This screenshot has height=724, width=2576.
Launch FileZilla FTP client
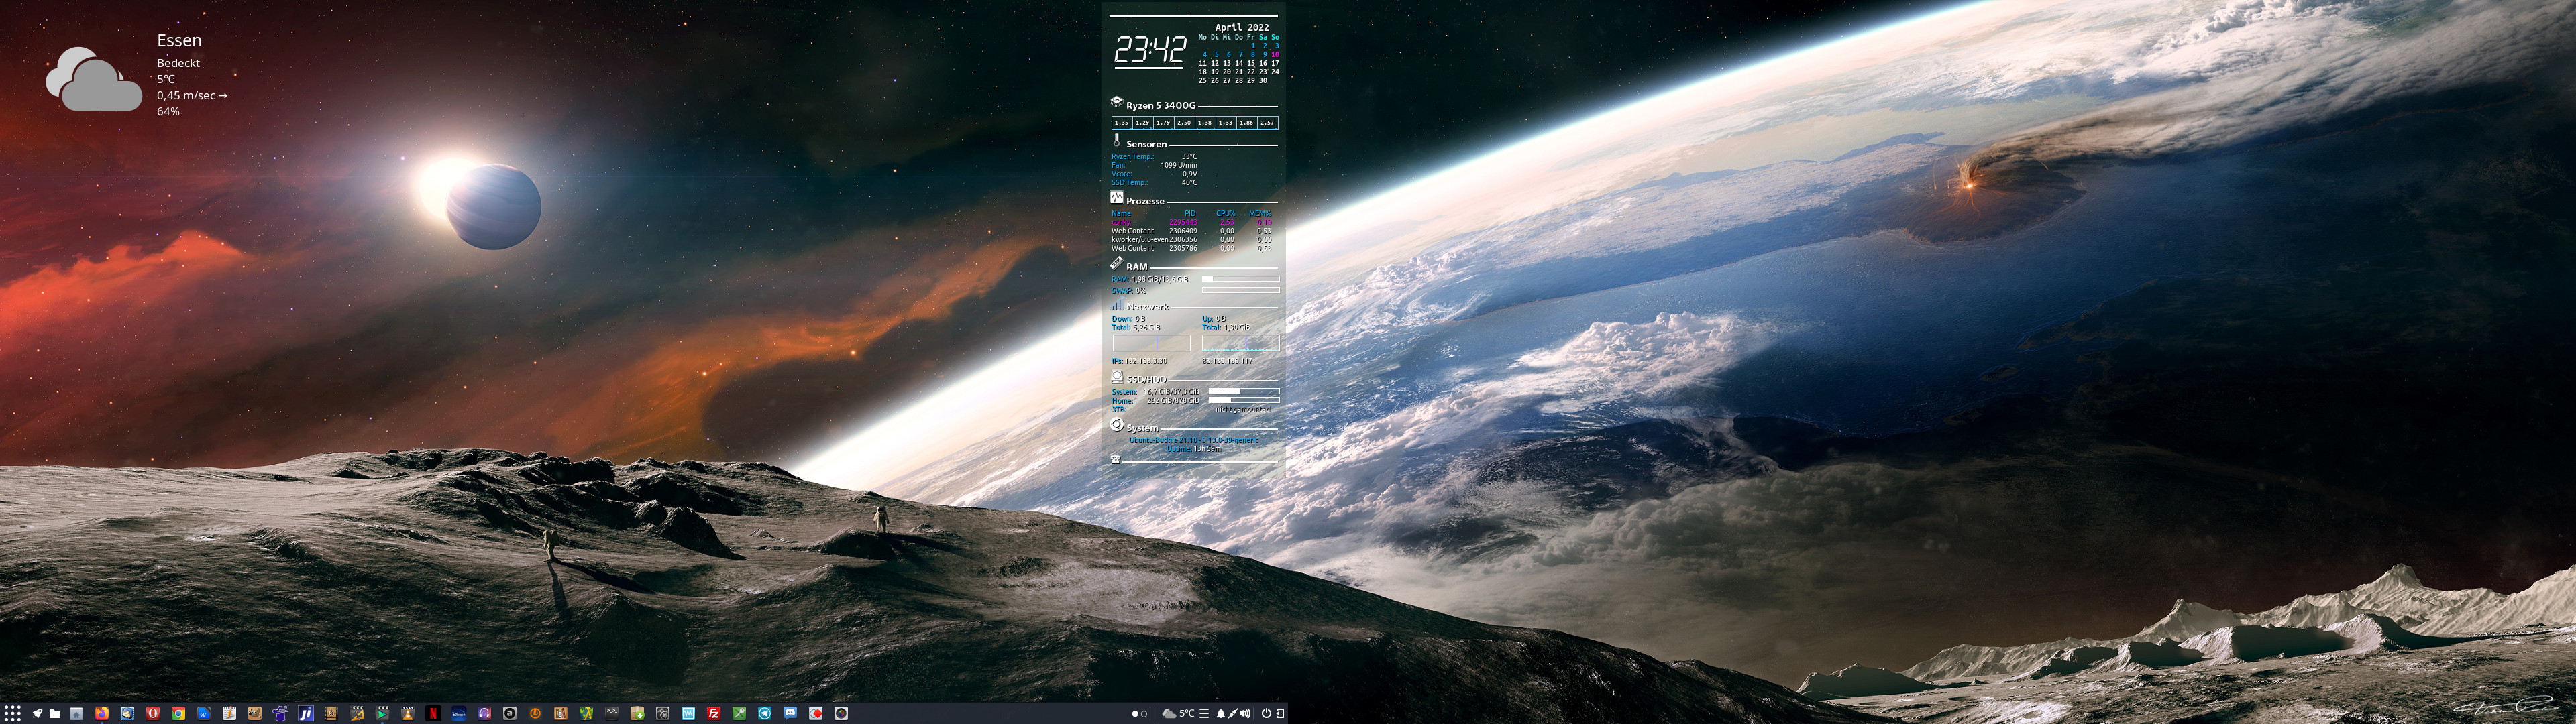pyautogui.click(x=714, y=713)
